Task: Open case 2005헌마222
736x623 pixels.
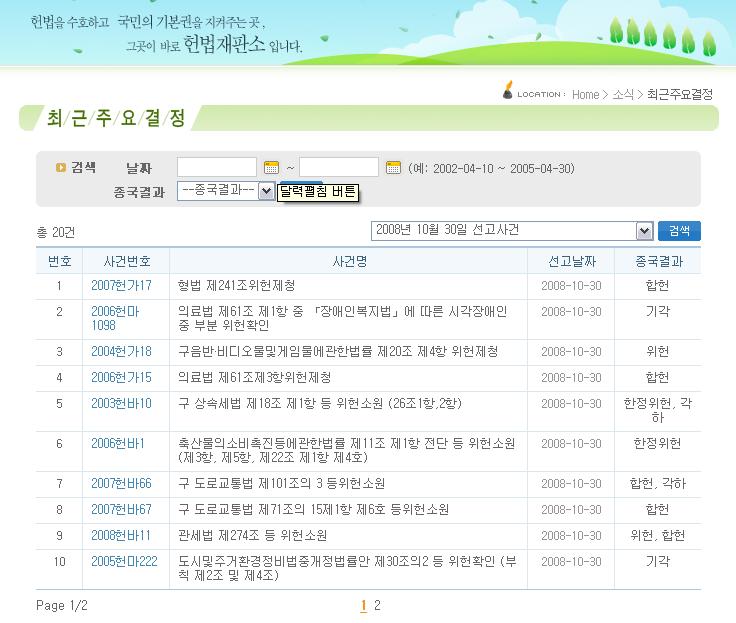Action: (x=124, y=561)
